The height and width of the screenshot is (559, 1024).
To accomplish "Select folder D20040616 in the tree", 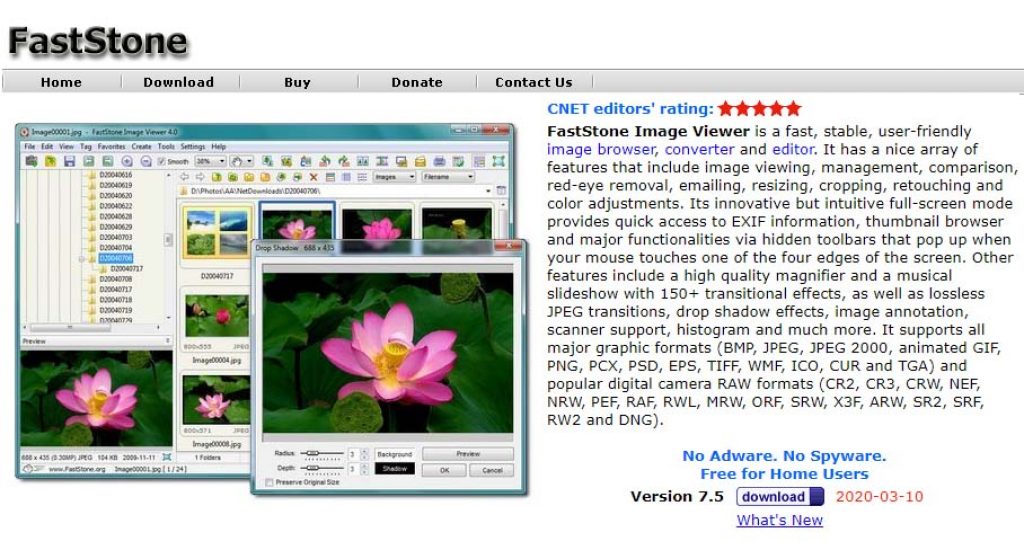I will coord(116,175).
